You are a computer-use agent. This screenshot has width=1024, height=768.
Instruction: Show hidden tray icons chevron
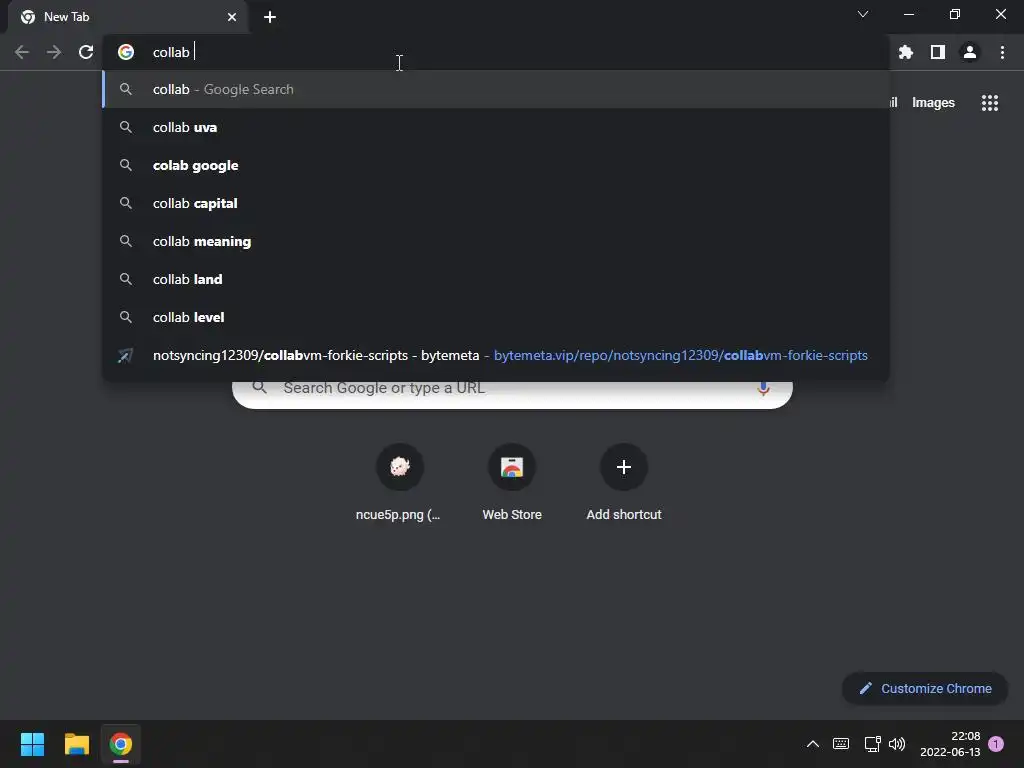(x=812, y=744)
